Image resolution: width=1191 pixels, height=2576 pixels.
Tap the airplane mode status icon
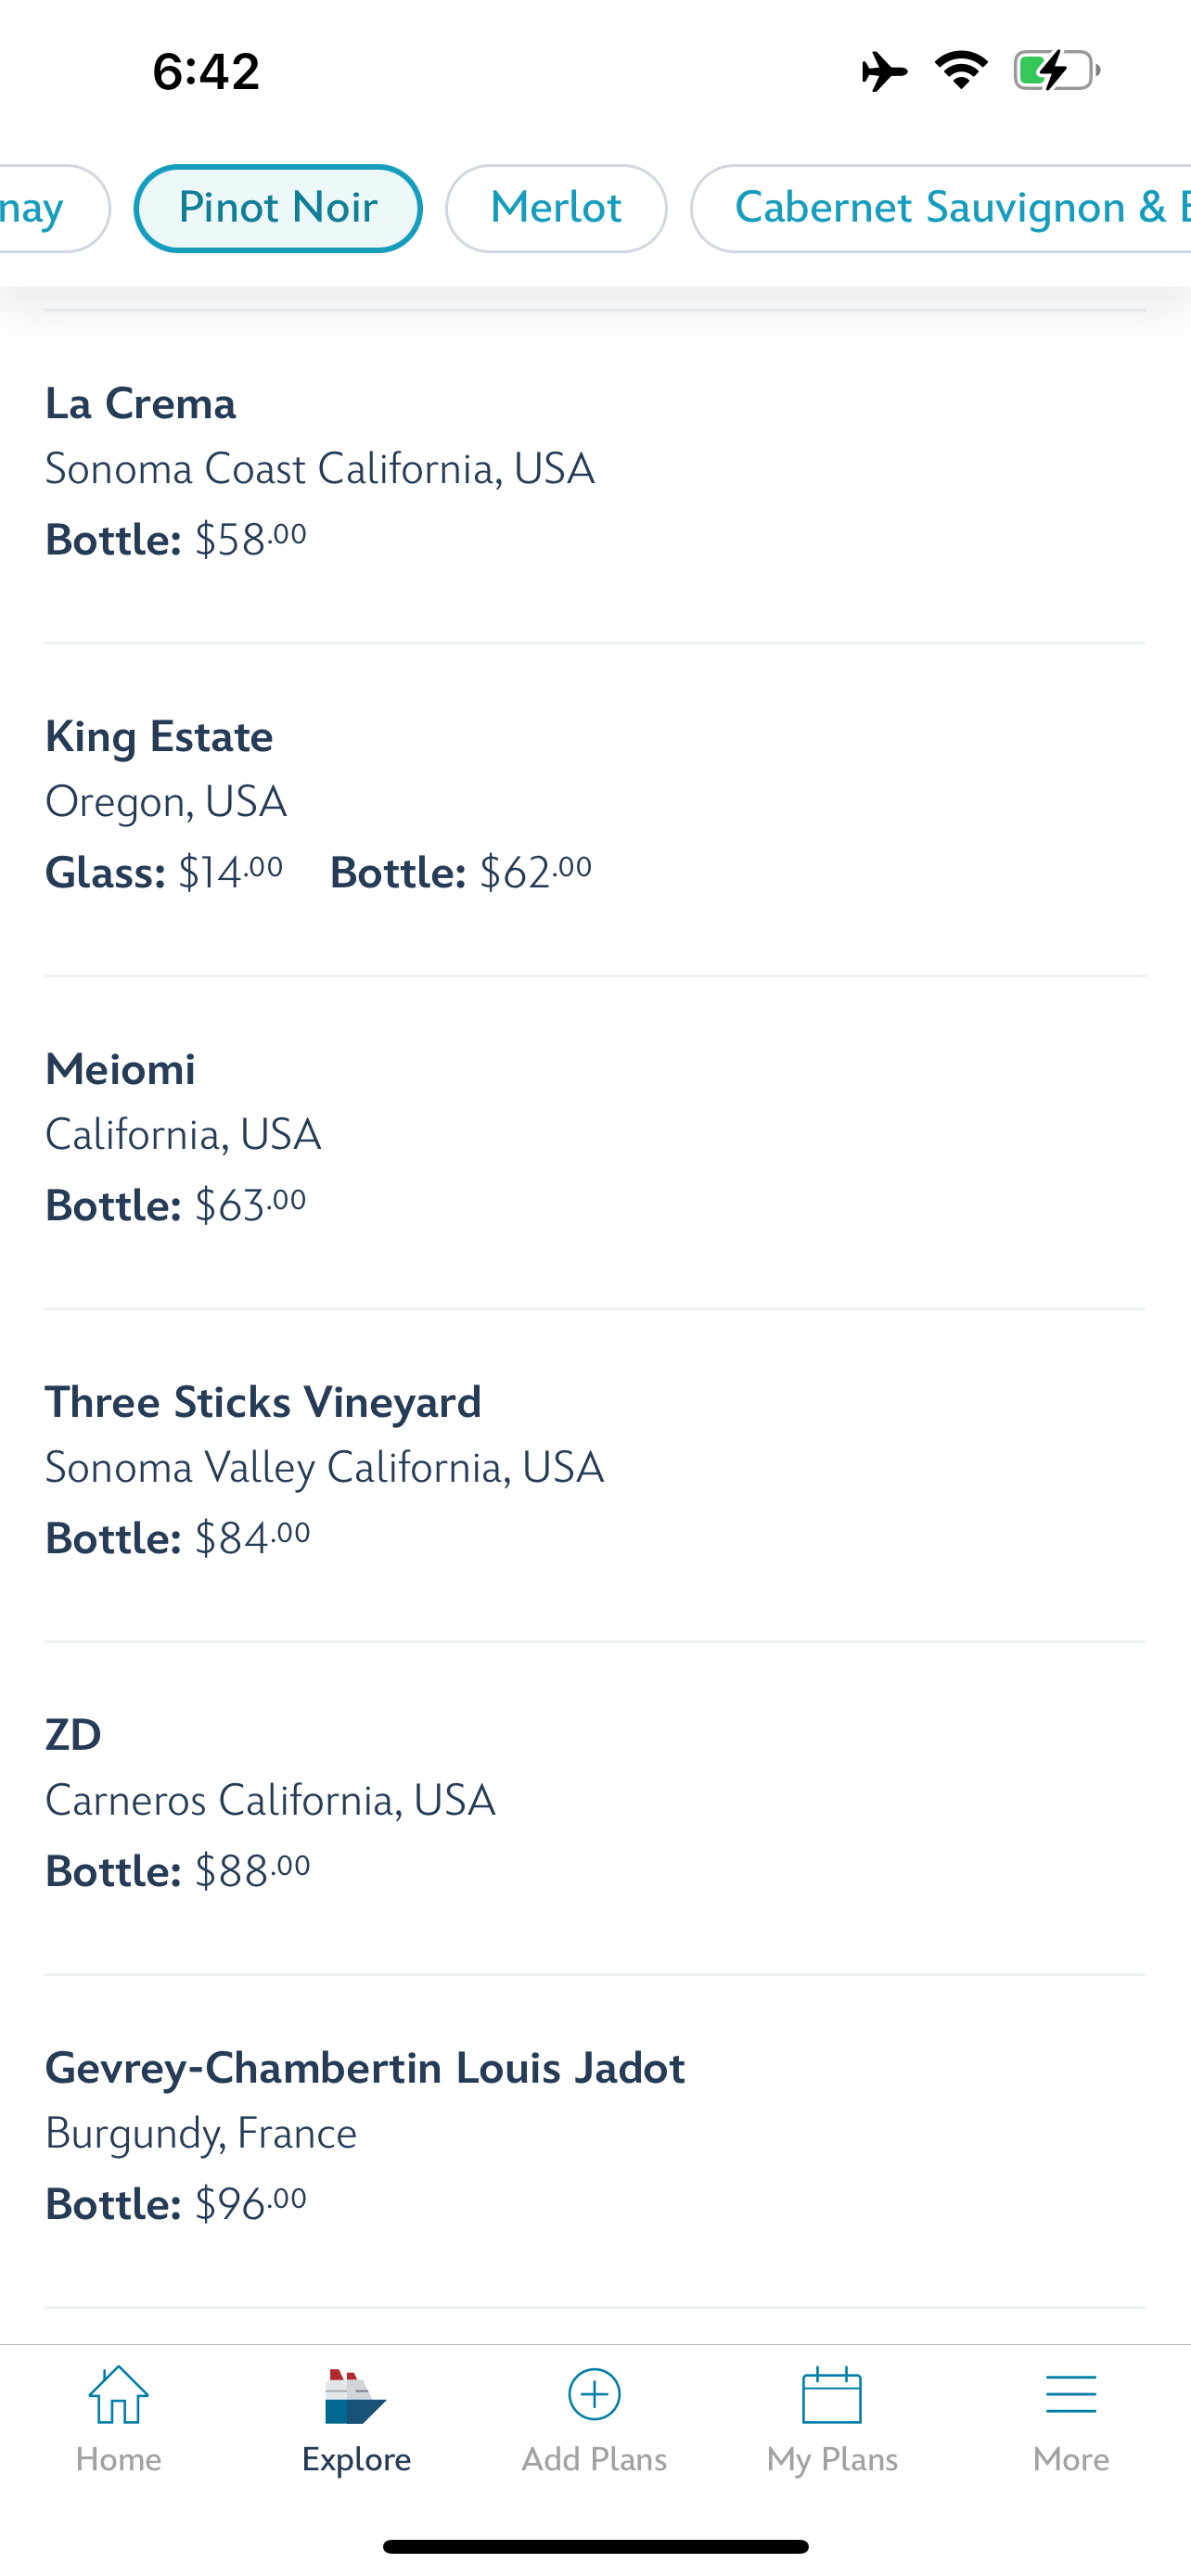click(884, 71)
